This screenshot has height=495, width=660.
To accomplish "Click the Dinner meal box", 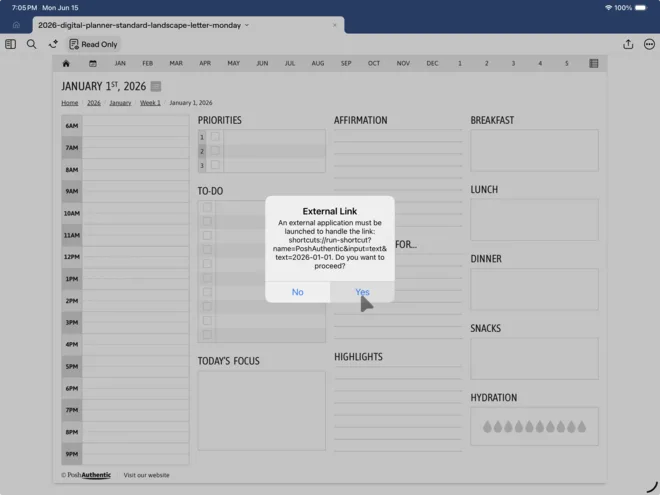I will [534, 289].
